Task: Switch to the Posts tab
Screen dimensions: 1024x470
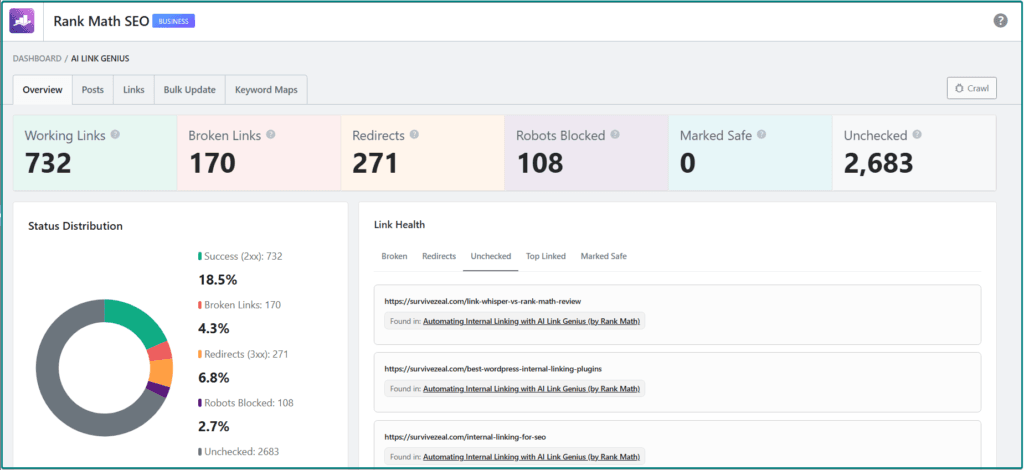Action: 92,90
